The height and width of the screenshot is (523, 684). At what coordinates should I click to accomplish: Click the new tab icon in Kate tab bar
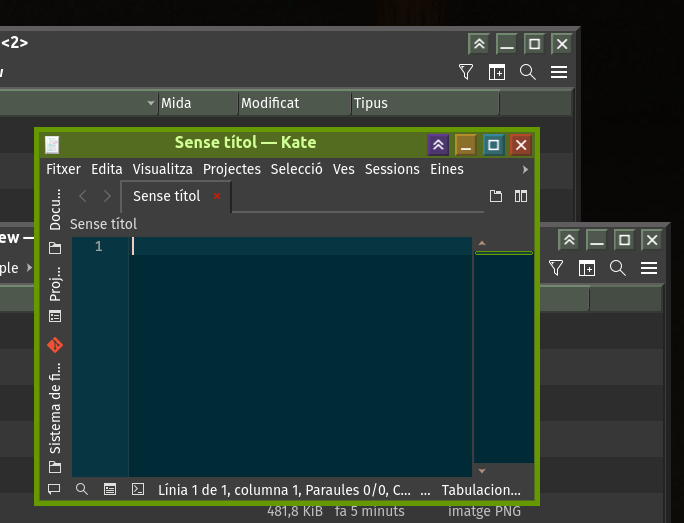point(496,196)
